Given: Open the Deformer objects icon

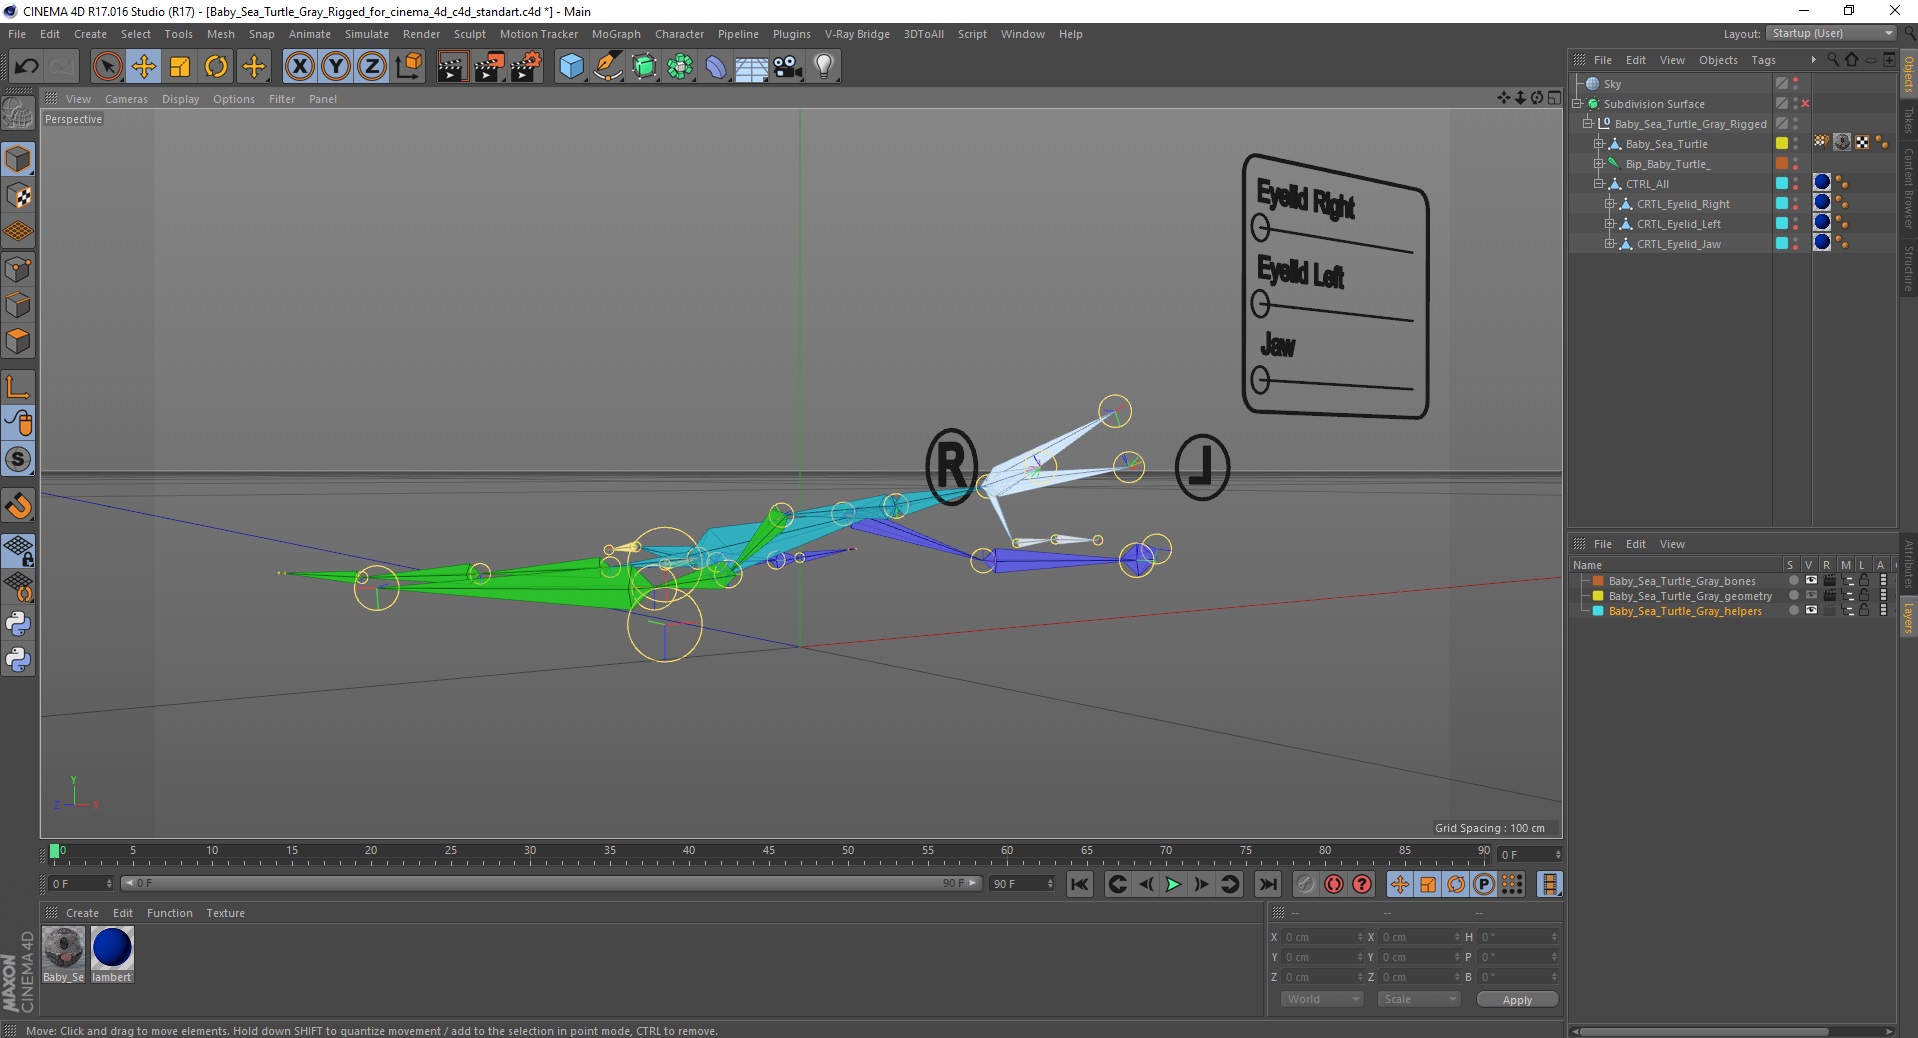Looking at the screenshot, I should [716, 67].
